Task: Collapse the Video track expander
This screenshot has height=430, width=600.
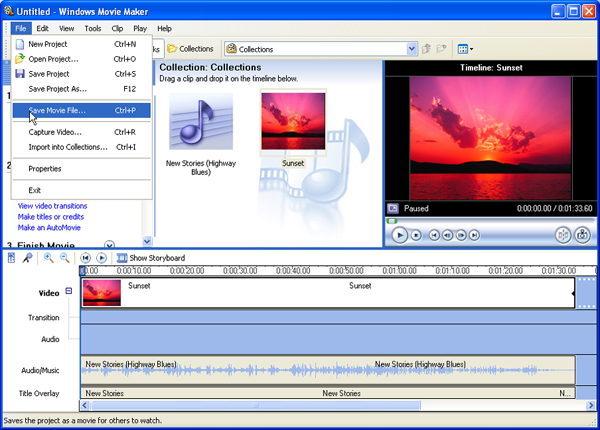Action: tap(69, 291)
